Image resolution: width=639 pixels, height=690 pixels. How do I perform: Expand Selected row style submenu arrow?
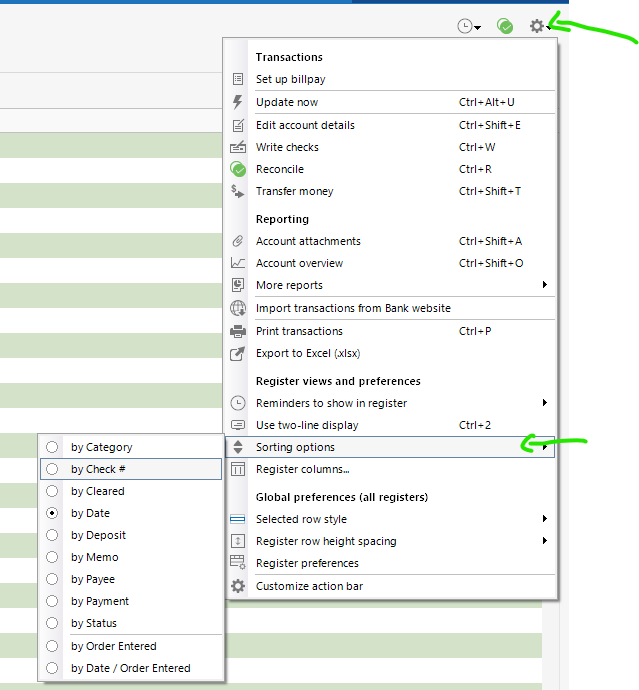point(545,519)
